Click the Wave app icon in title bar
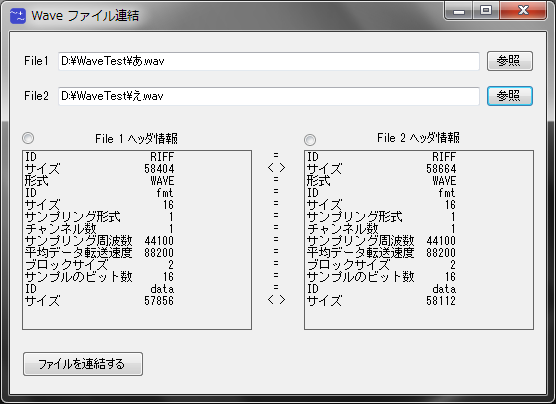 pos(18,16)
